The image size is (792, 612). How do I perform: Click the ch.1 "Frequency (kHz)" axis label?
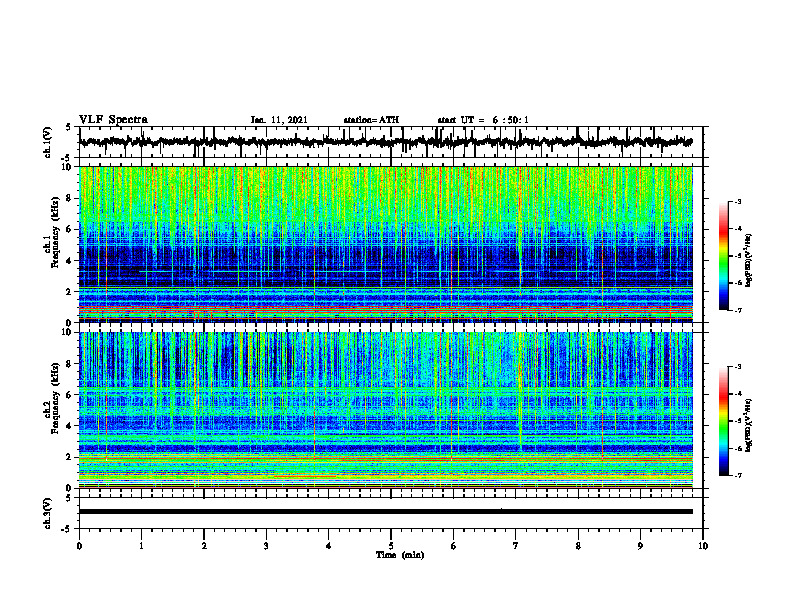click(55, 232)
